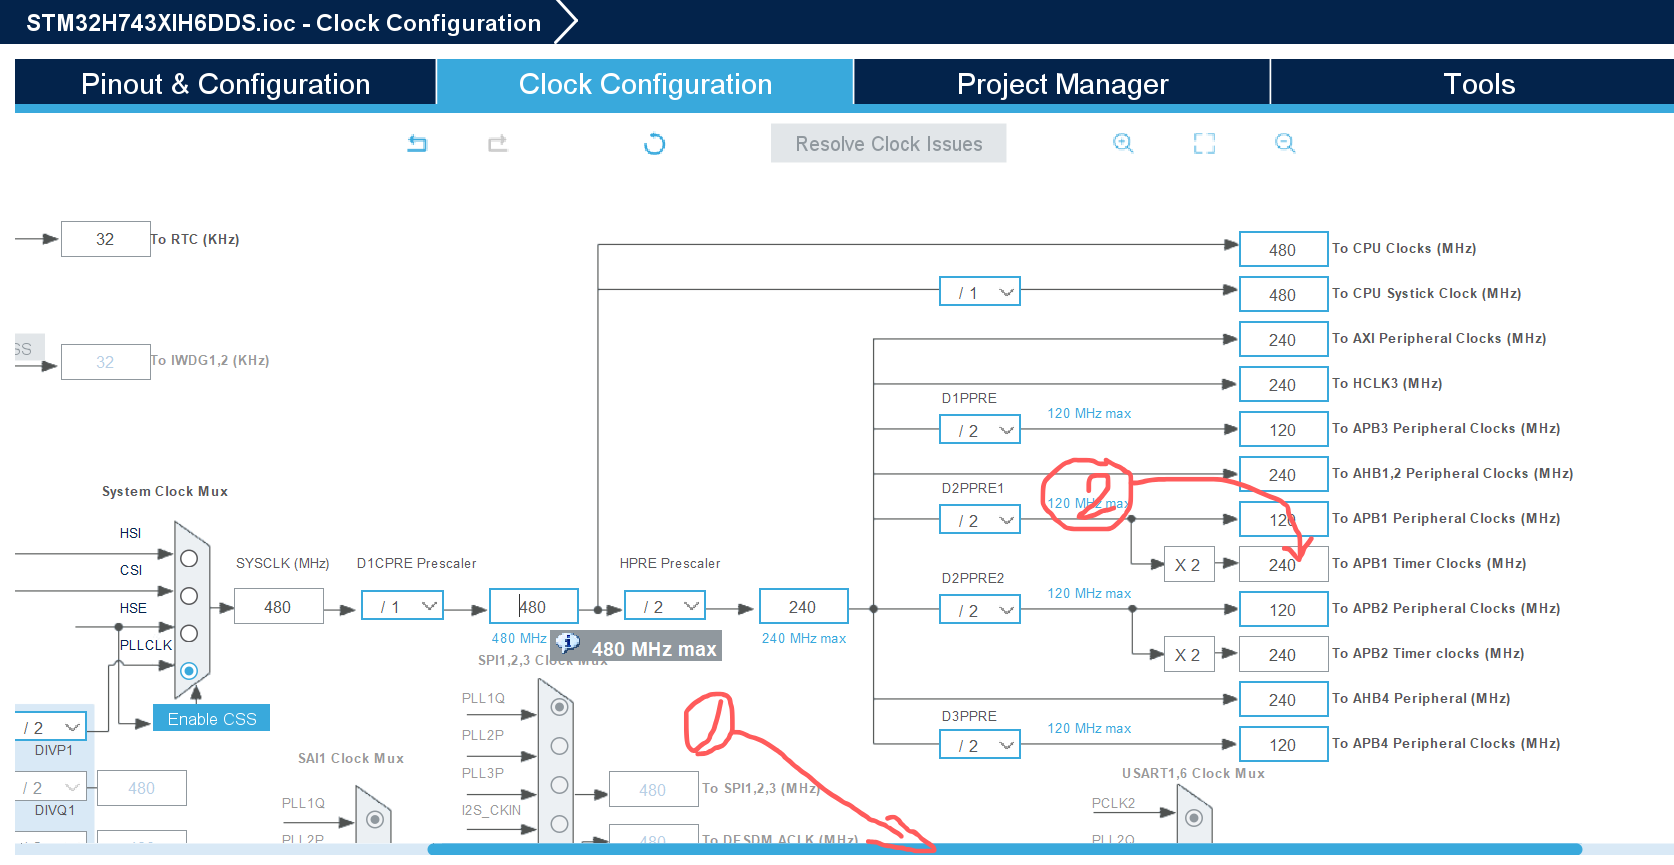
Task: Click the undo arrow icon
Action: pyautogui.click(x=417, y=144)
